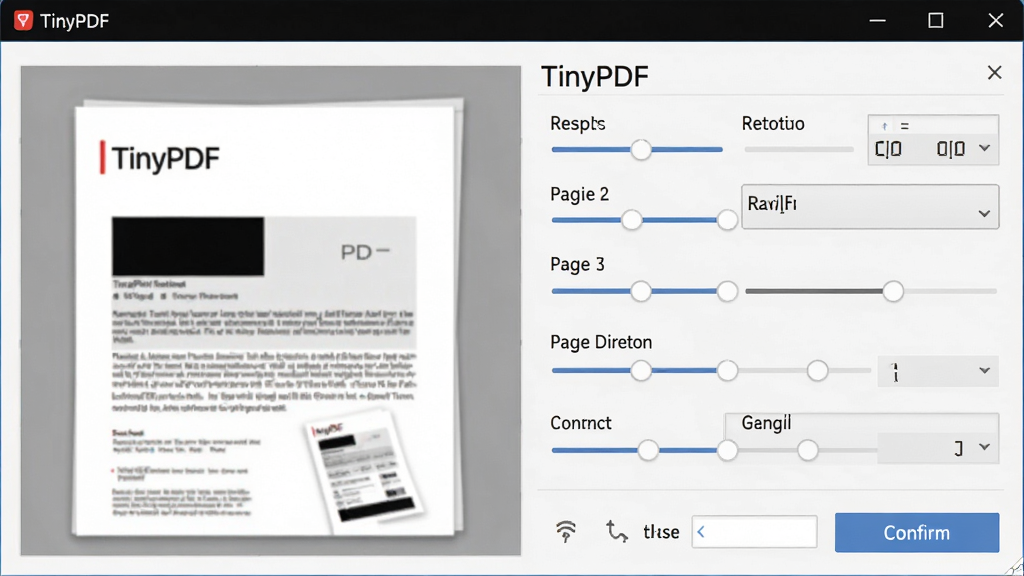Viewport: 1024px width, 576px height.
Task: Open the Page Direton dropdown on right
Action: point(938,371)
